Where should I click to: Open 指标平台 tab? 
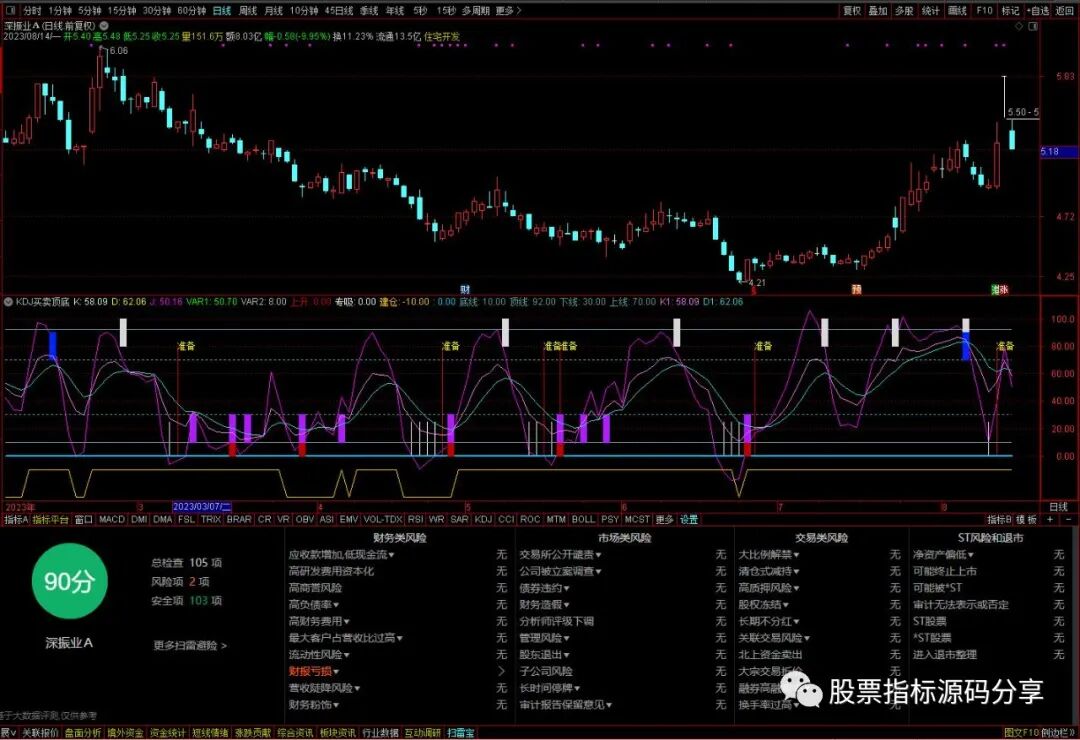pos(51,520)
